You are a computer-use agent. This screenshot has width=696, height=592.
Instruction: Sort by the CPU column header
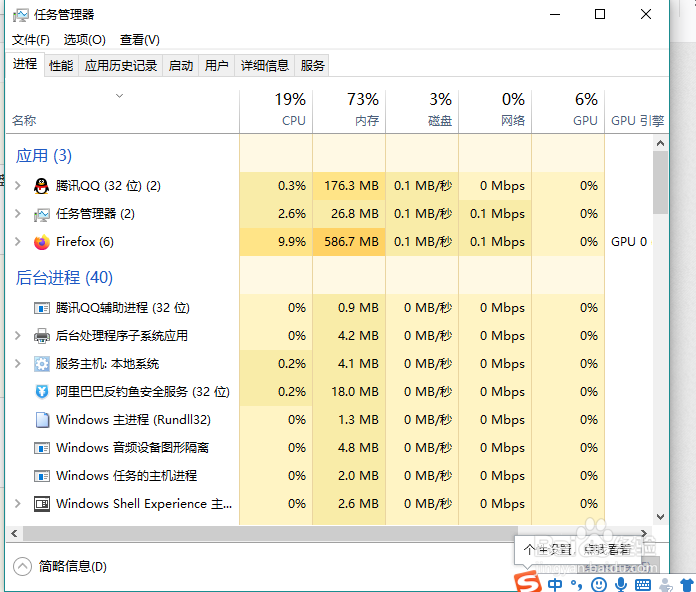coord(276,111)
